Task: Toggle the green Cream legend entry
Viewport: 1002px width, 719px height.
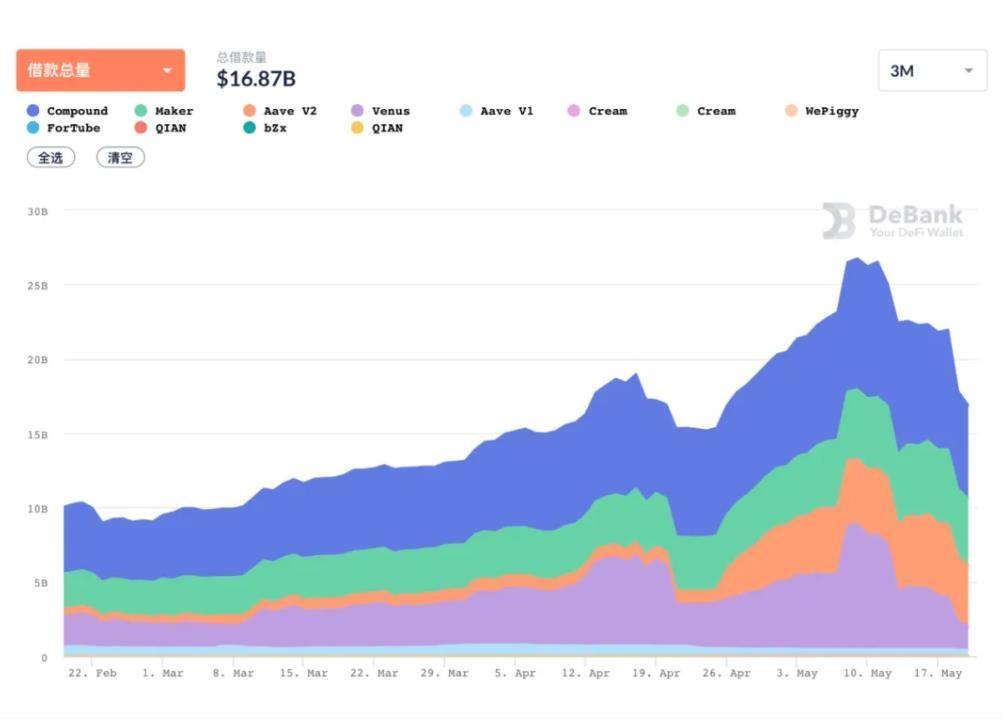Action: pyautogui.click(x=715, y=111)
